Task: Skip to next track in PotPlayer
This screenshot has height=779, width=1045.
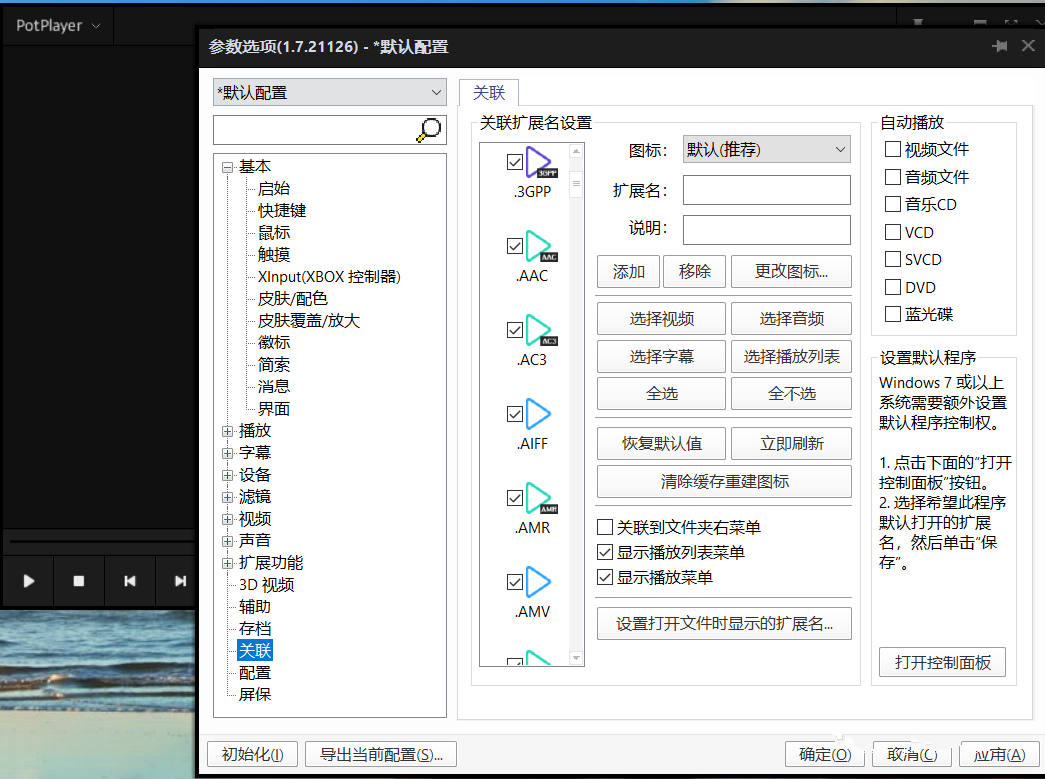Action: (x=180, y=581)
